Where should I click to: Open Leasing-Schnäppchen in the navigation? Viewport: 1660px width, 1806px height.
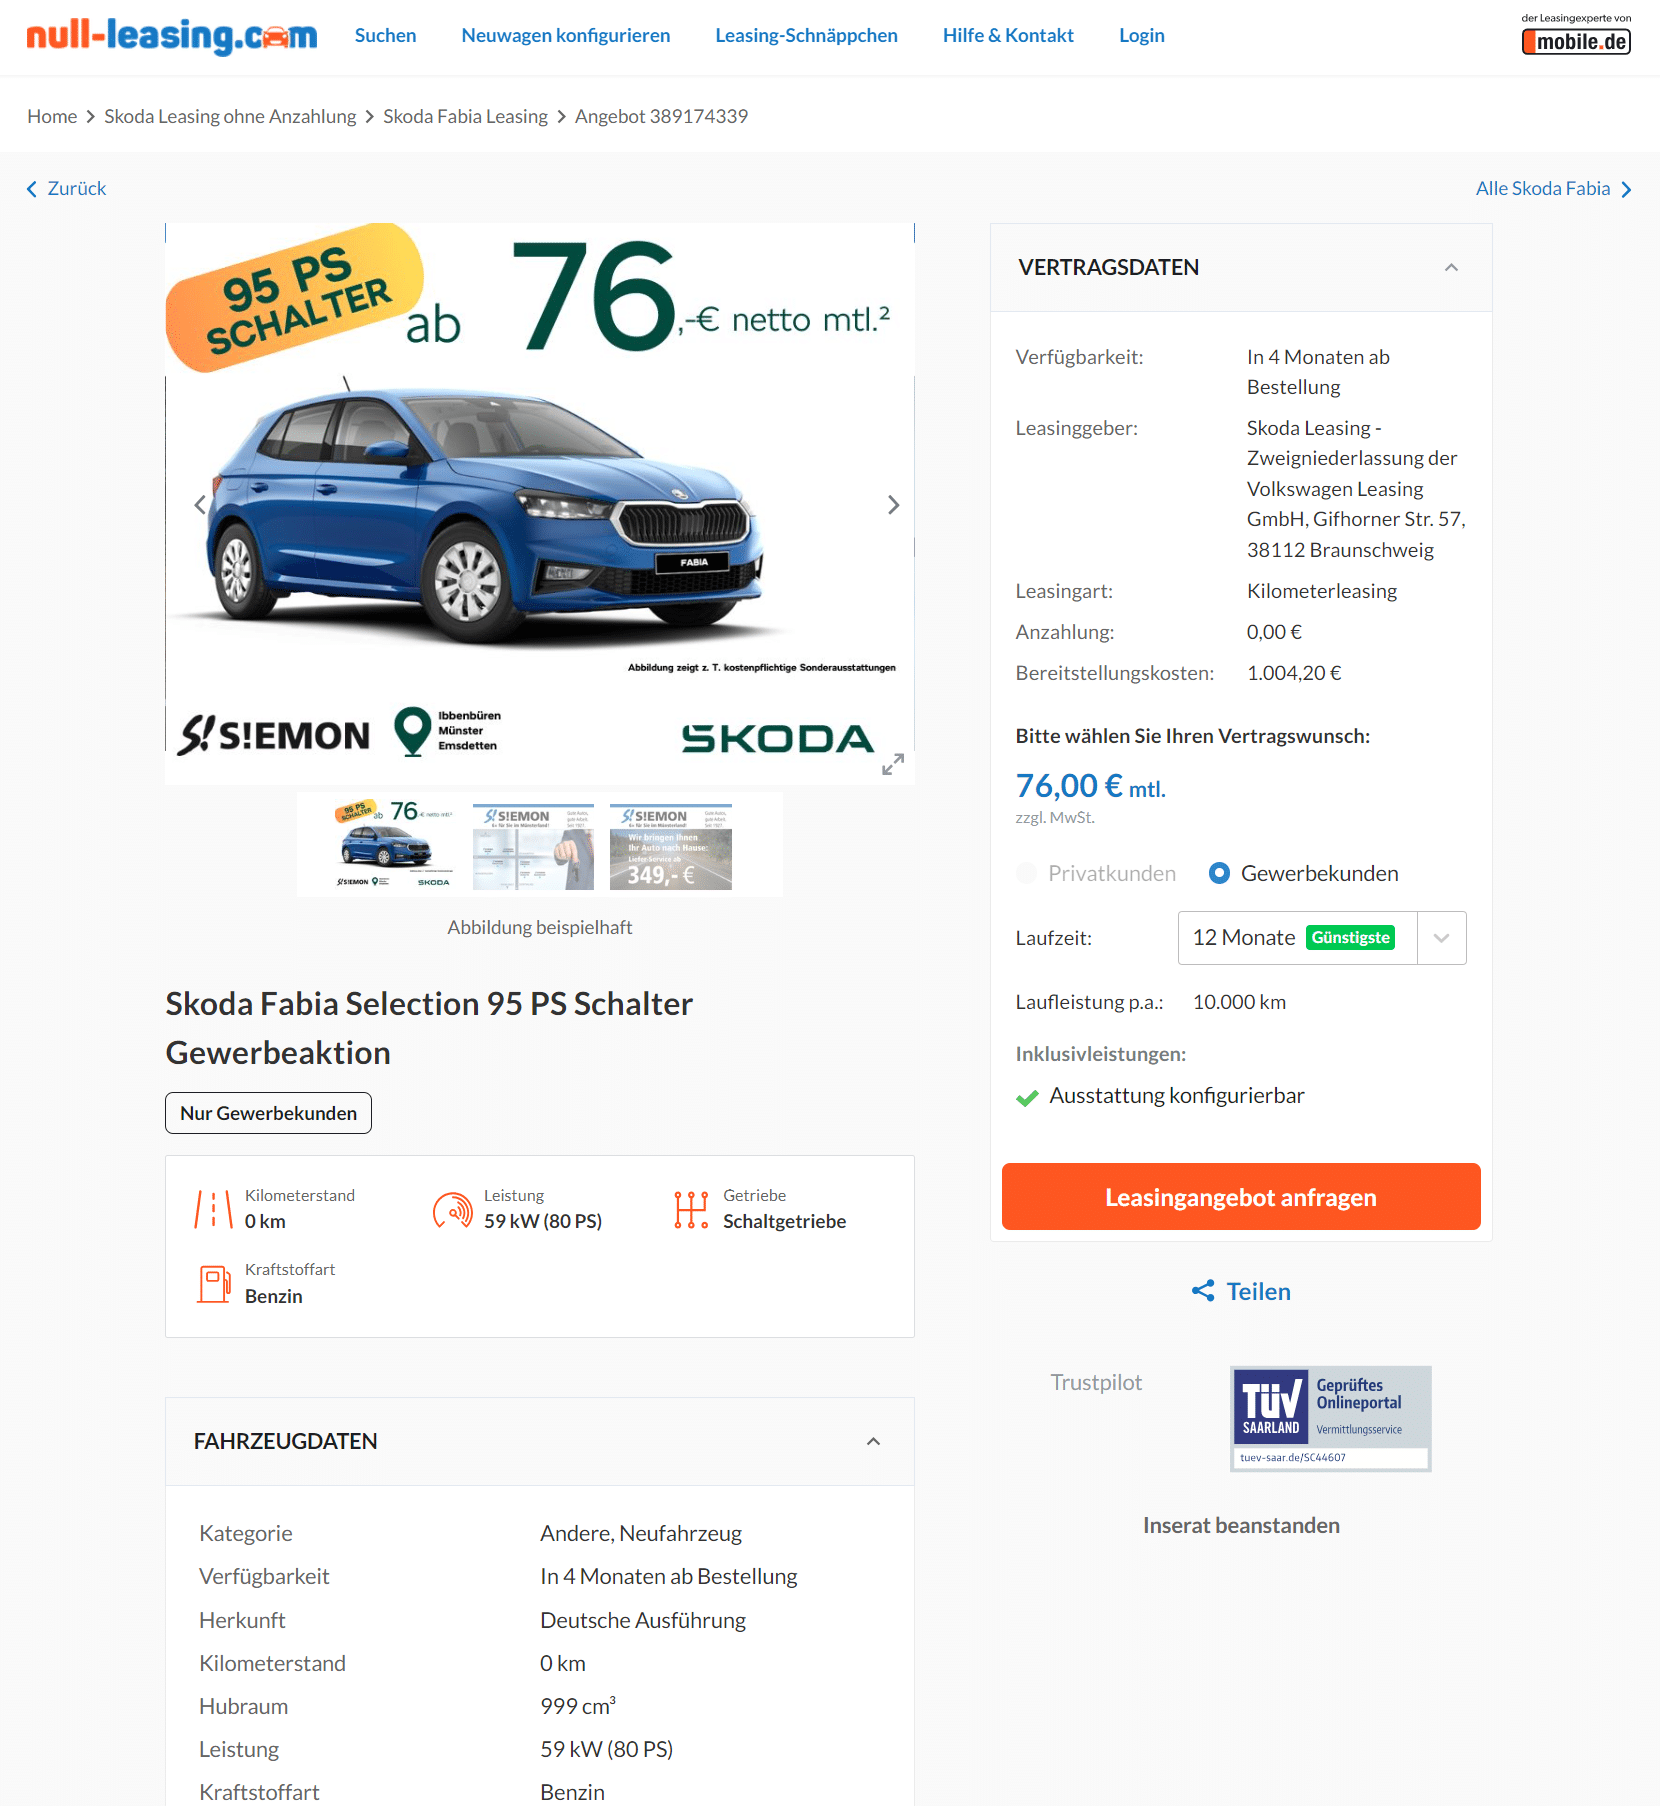point(806,35)
